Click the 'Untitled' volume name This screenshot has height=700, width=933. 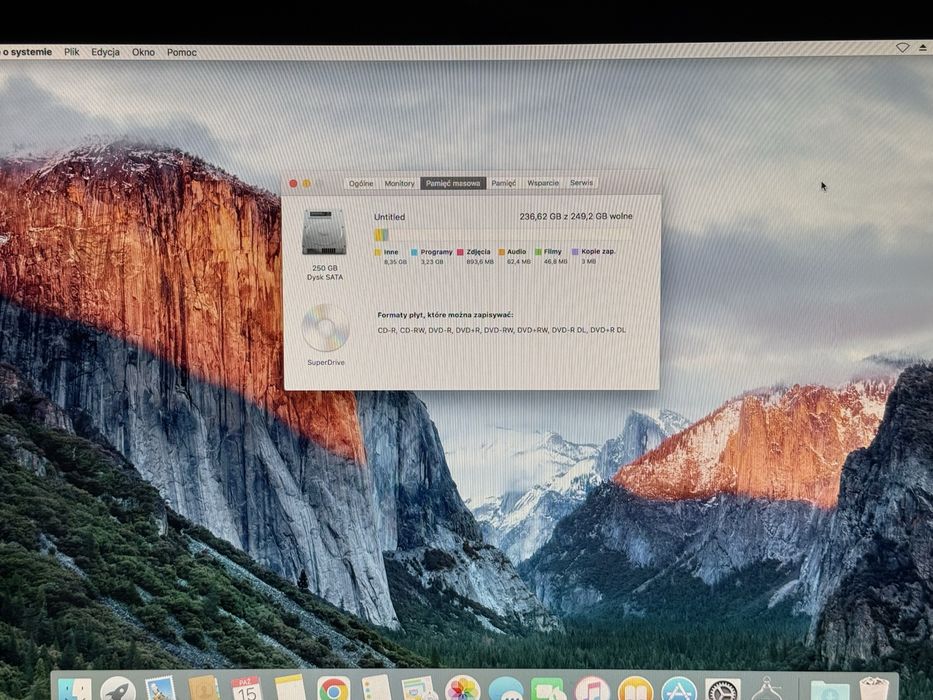[389, 217]
